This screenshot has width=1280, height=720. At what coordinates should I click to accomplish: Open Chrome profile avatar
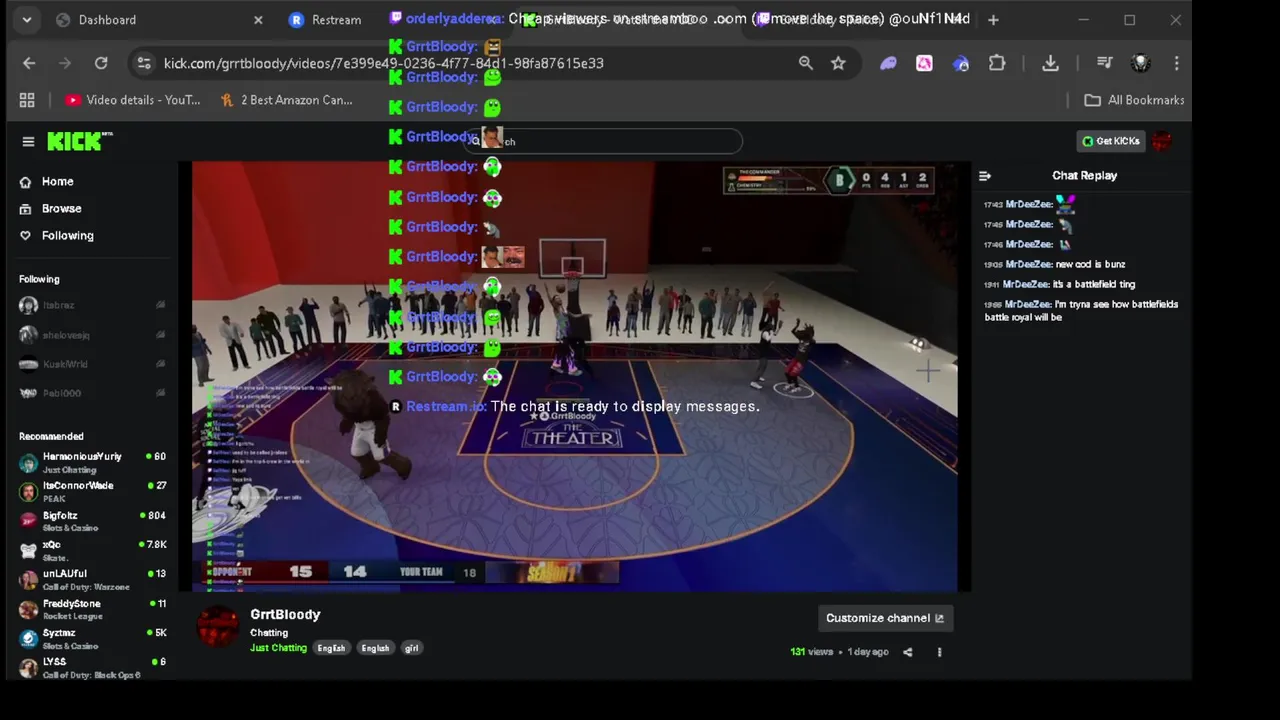[1140, 63]
